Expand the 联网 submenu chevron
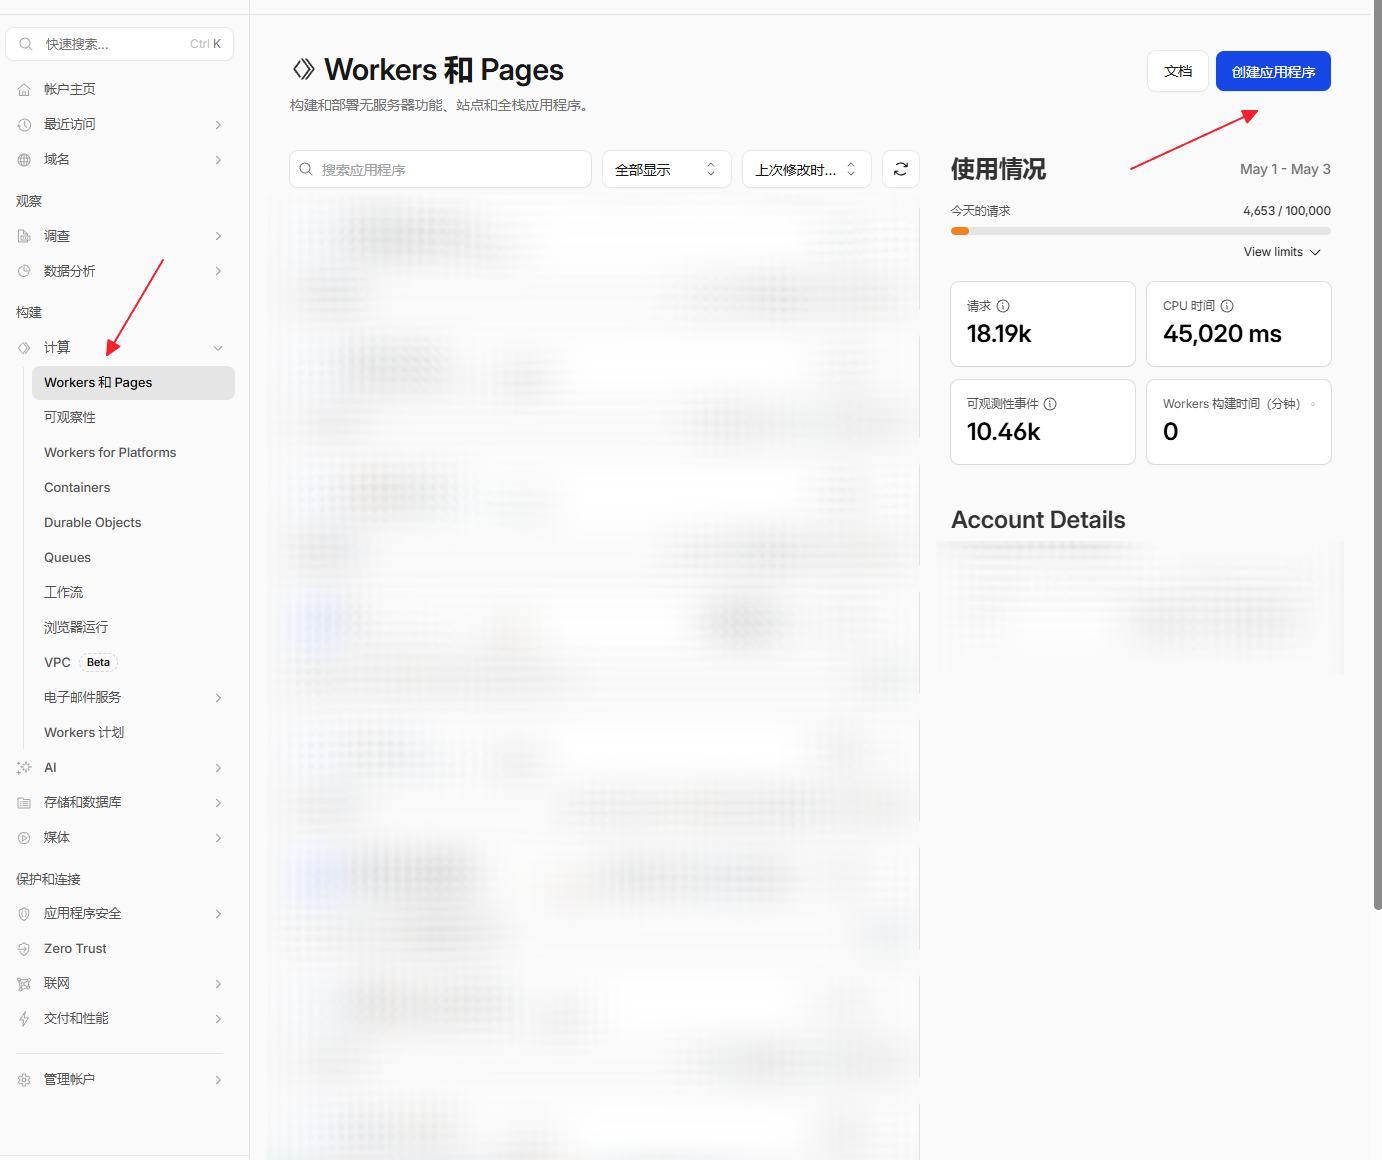Viewport: 1382px width, 1160px height. pyautogui.click(x=218, y=984)
